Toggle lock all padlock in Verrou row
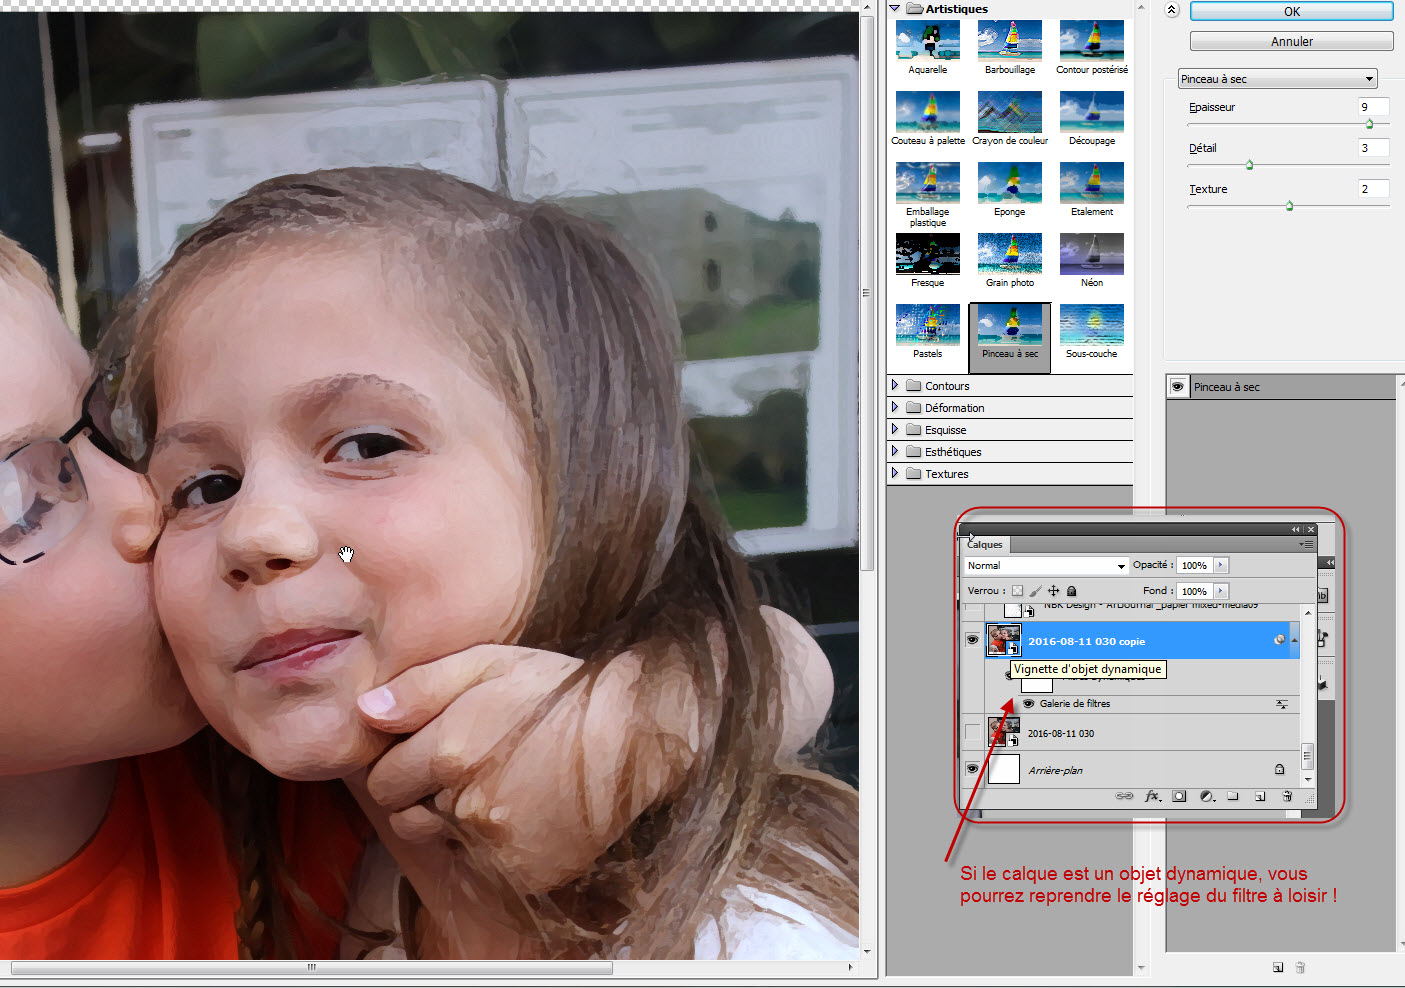This screenshot has height=988, width=1405. 1071,591
